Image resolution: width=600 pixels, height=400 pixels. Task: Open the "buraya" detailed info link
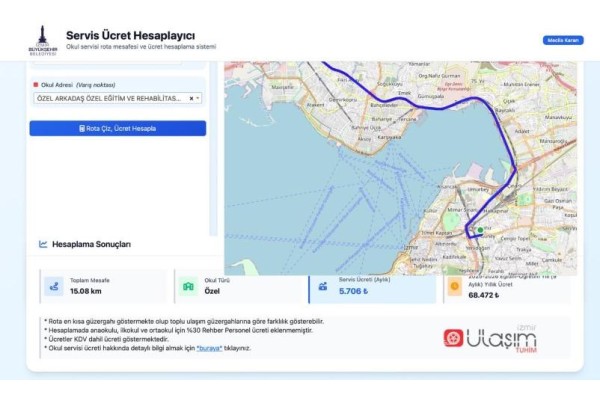209,348
